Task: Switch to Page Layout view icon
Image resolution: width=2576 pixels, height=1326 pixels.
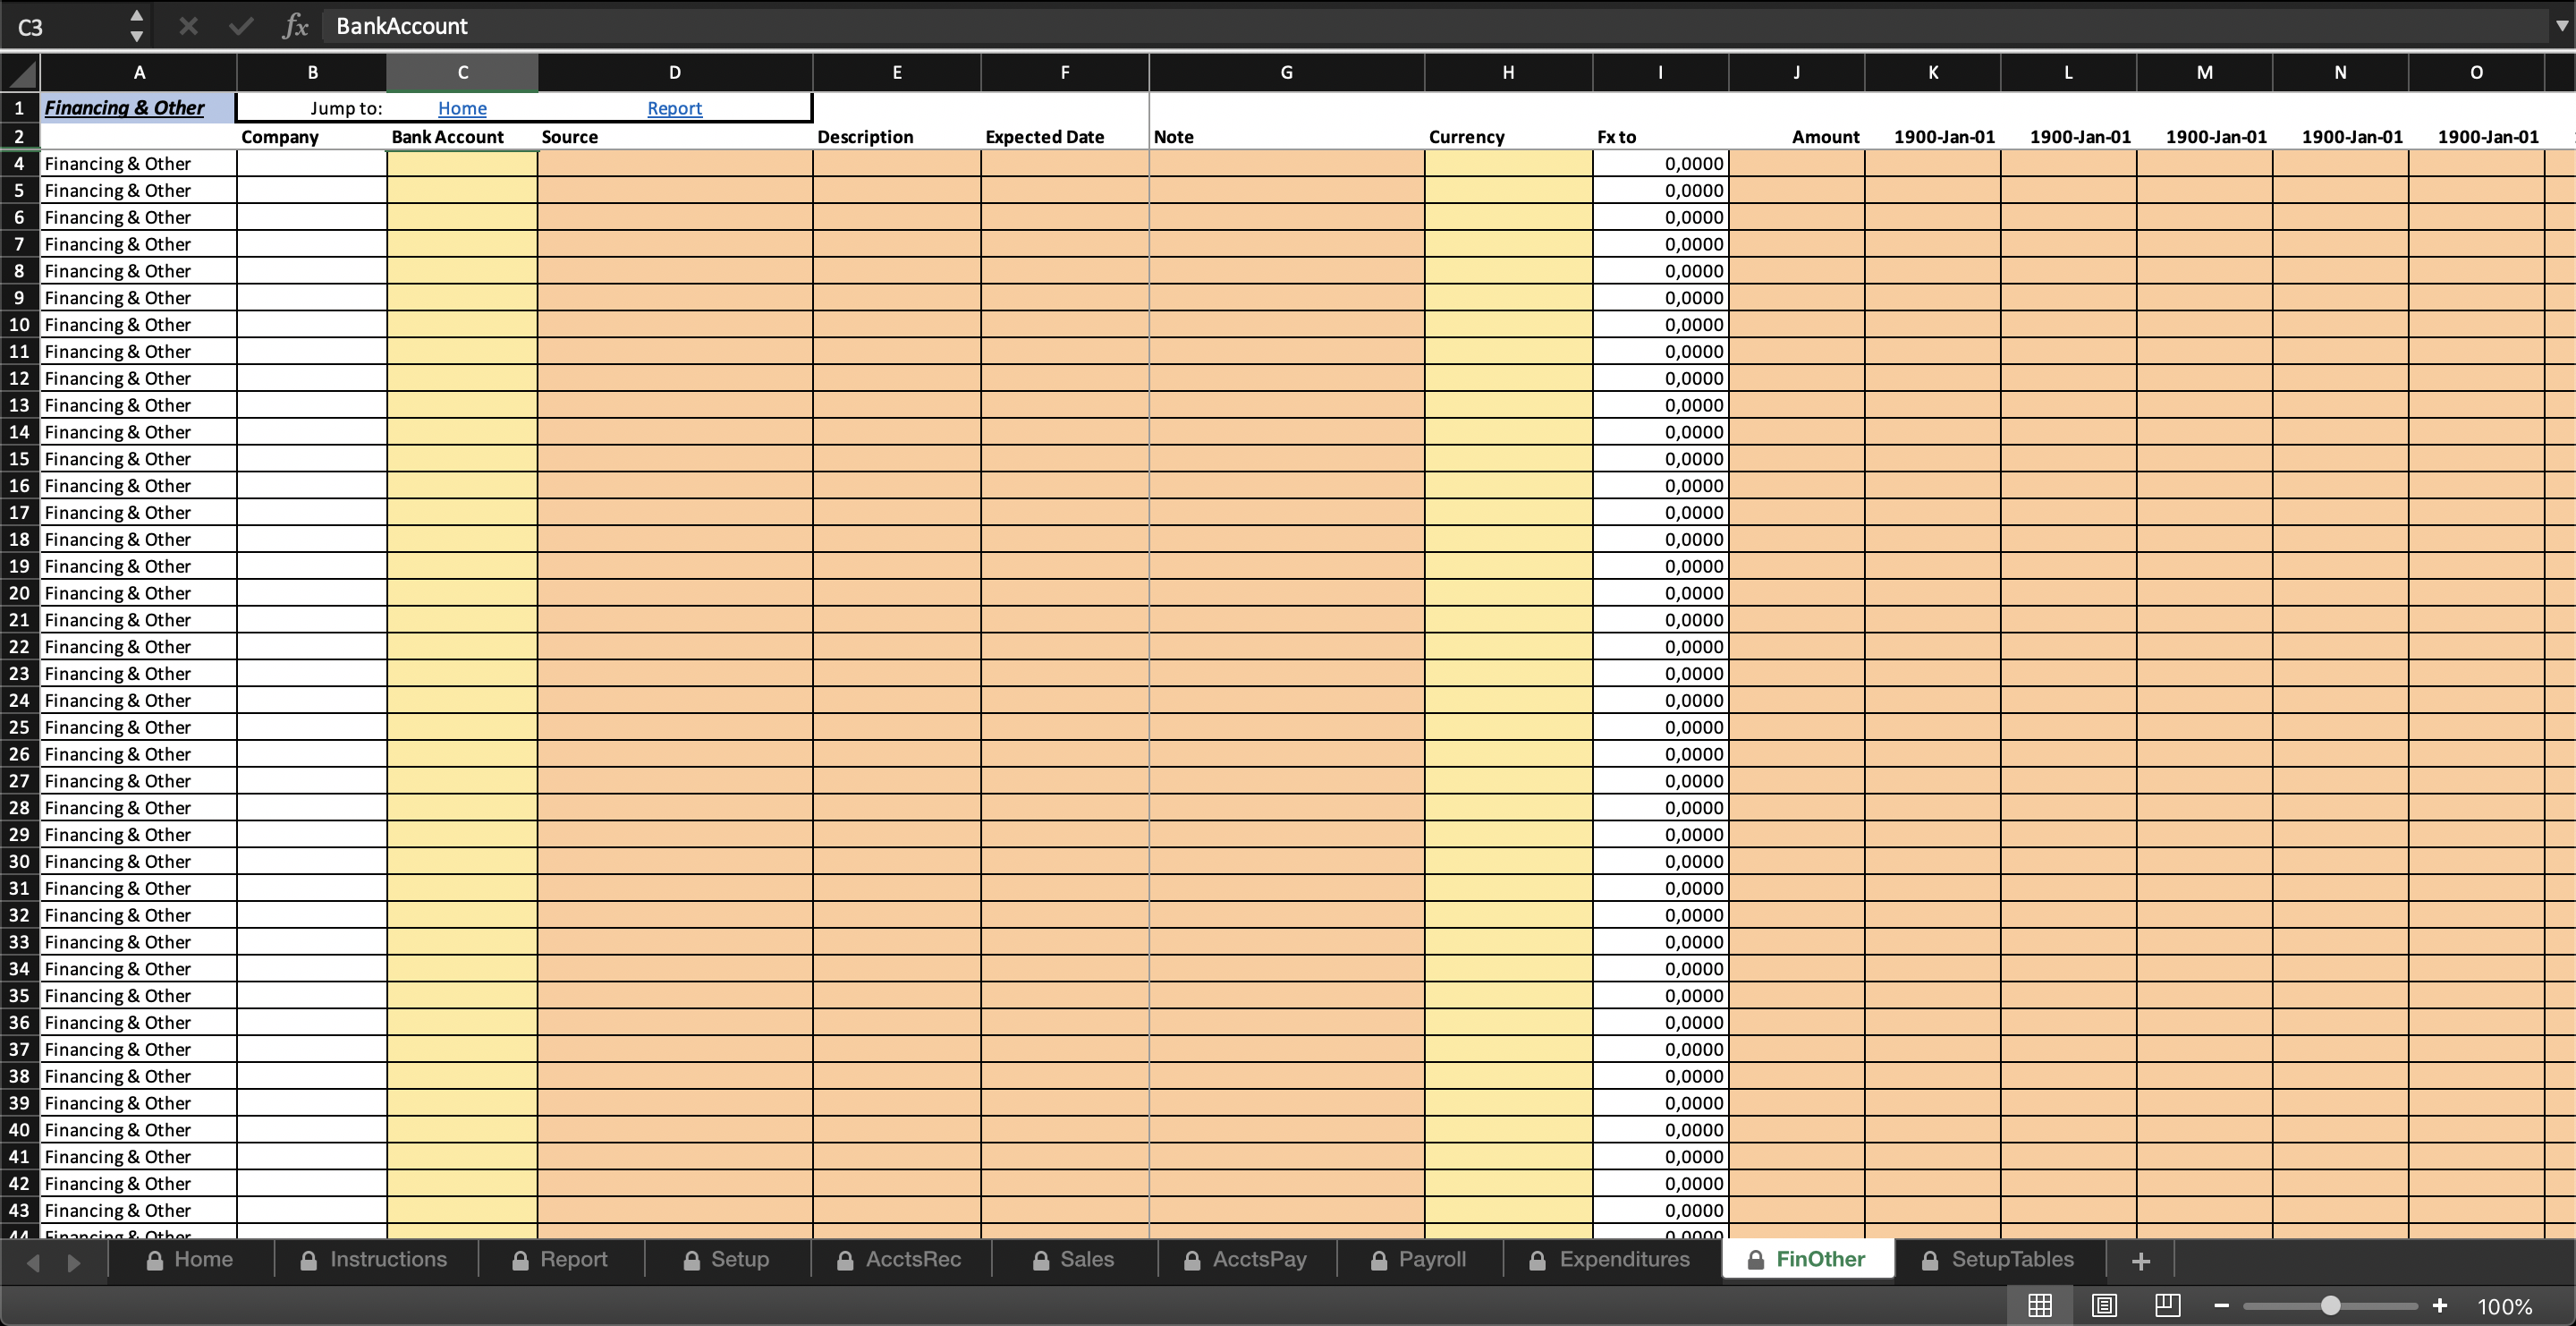Action: [2104, 1305]
